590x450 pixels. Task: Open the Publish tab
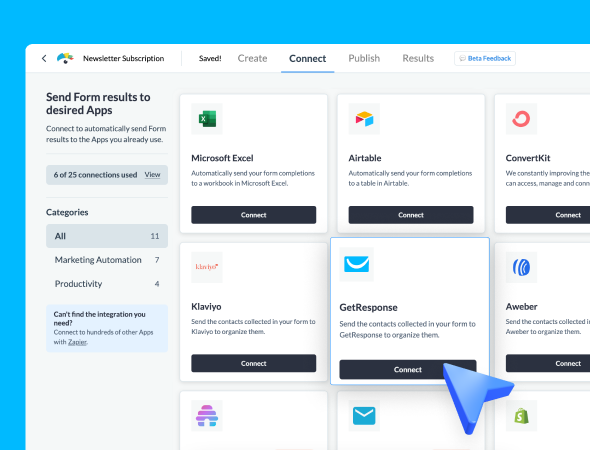pos(364,58)
